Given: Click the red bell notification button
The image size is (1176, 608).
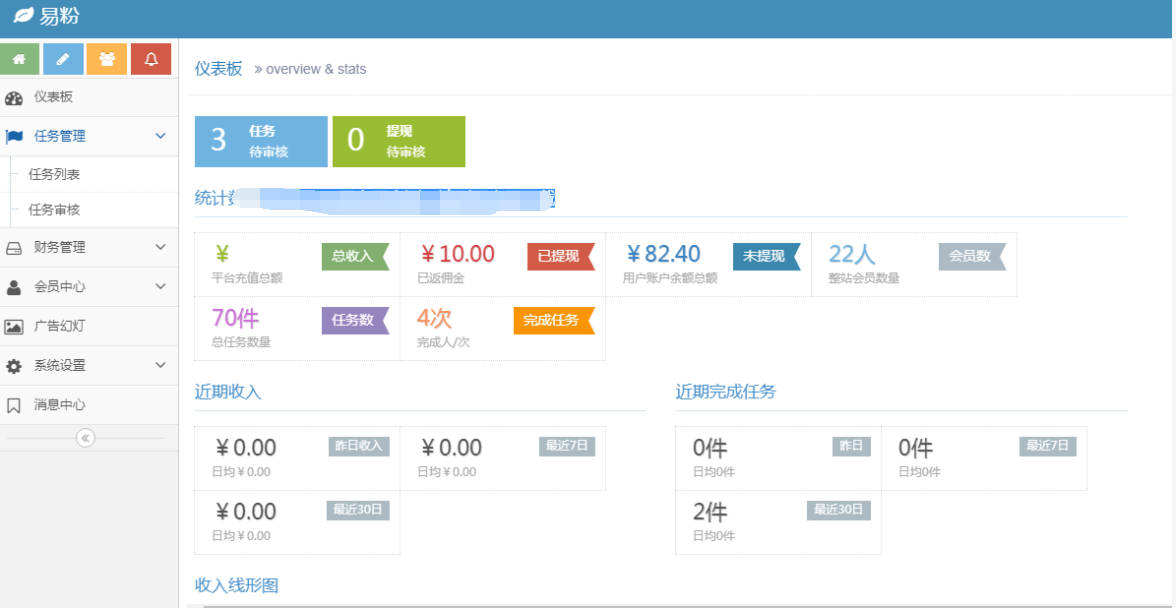Looking at the screenshot, I should (x=151, y=59).
